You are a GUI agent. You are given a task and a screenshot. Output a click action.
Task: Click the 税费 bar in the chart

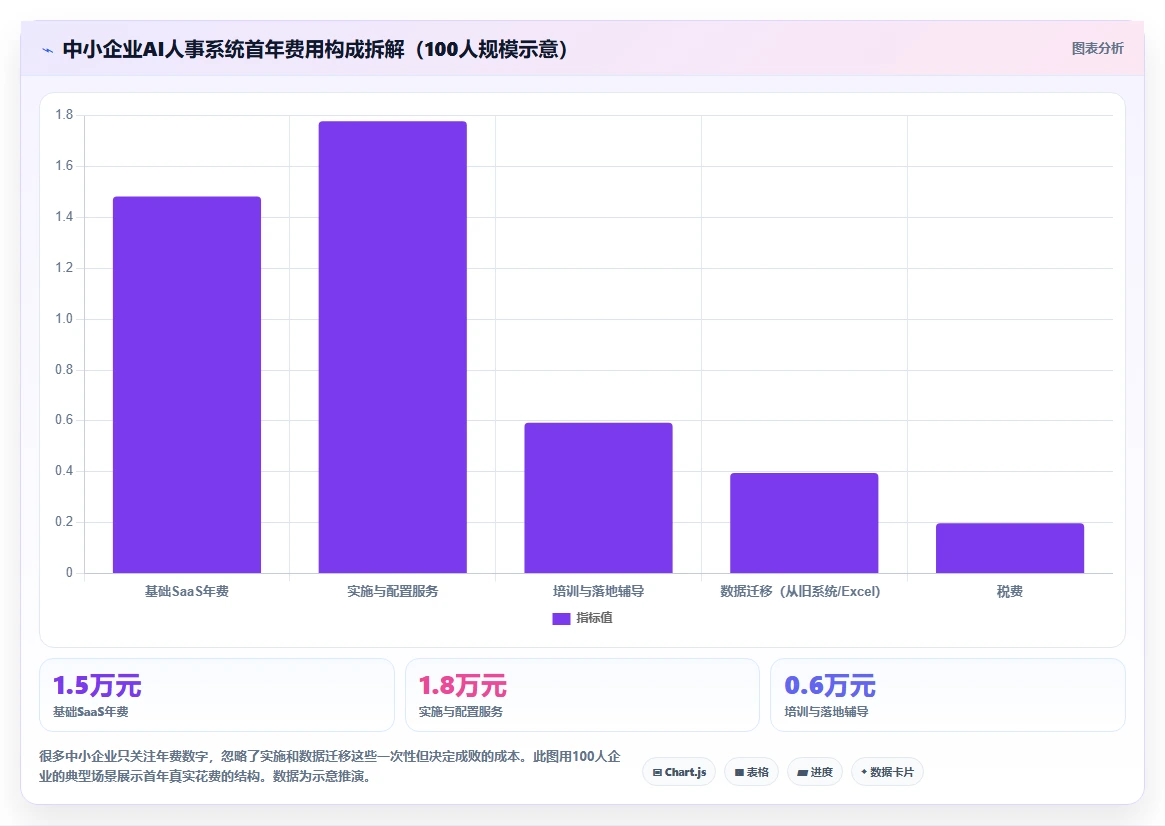1010,548
